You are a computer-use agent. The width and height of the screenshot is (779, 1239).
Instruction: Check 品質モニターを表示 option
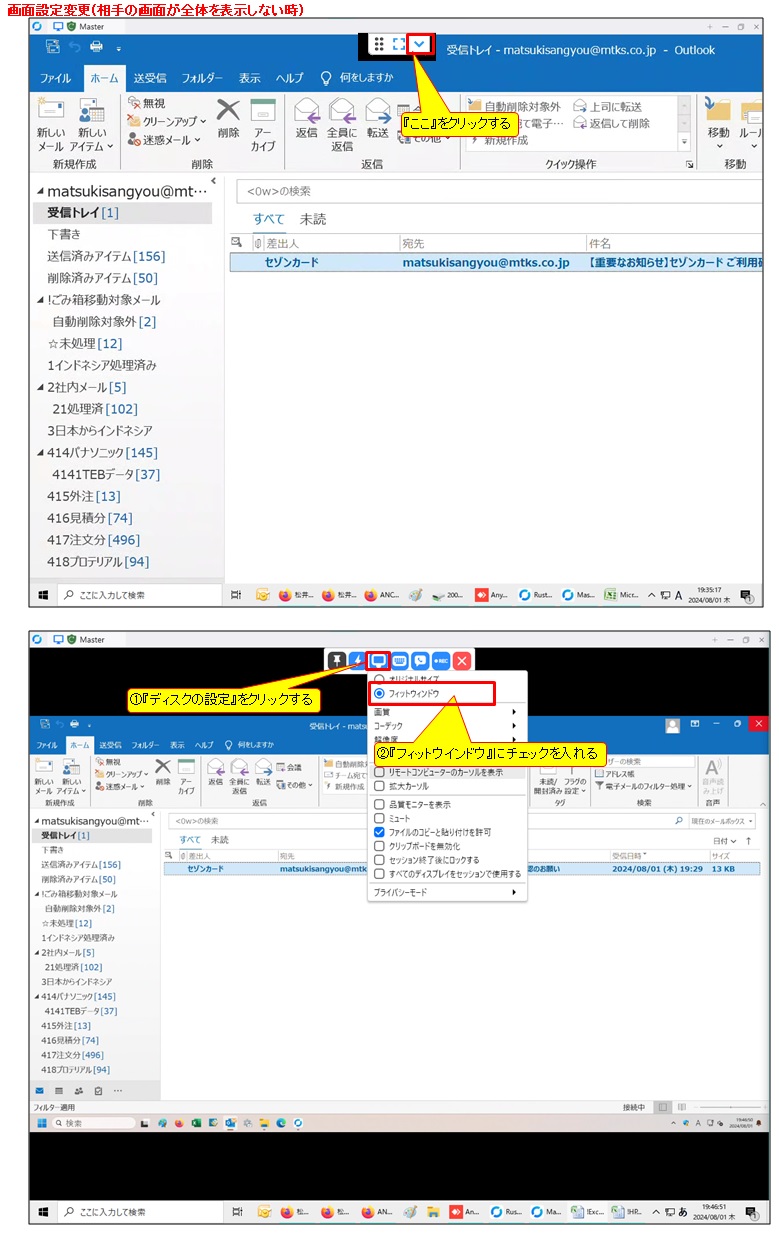(379, 804)
